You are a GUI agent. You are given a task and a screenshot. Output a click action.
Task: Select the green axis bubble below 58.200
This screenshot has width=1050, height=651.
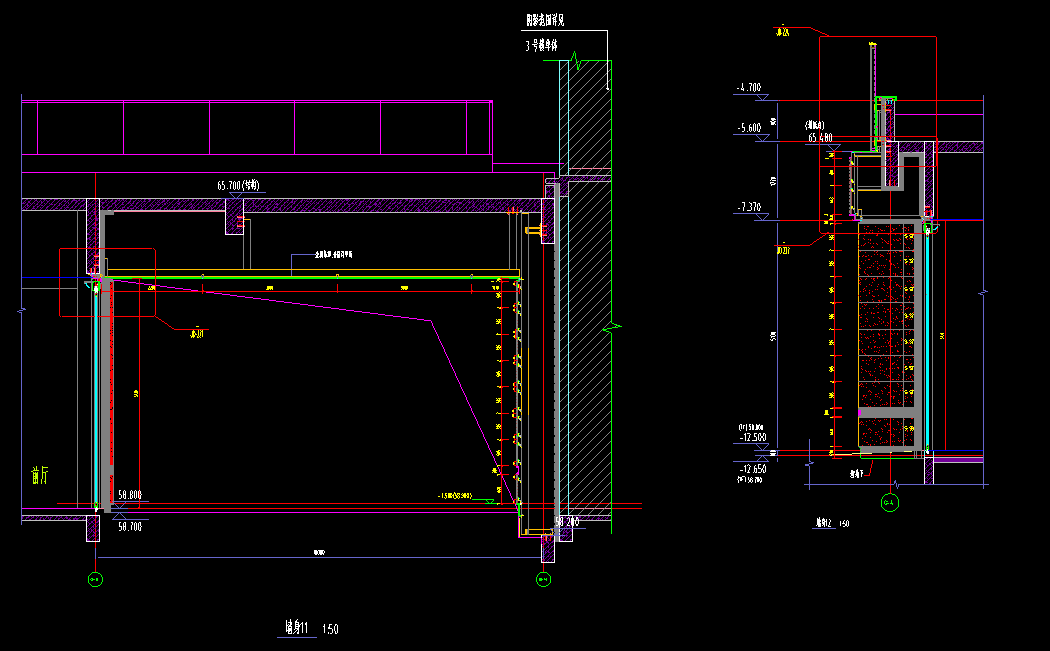pos(544,578)
